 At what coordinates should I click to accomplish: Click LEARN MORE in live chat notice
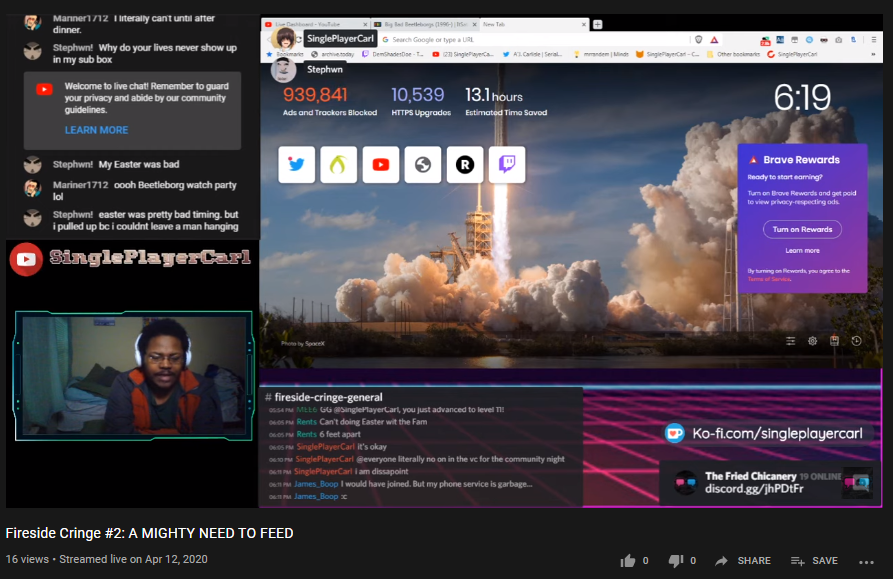coord(96,130)
